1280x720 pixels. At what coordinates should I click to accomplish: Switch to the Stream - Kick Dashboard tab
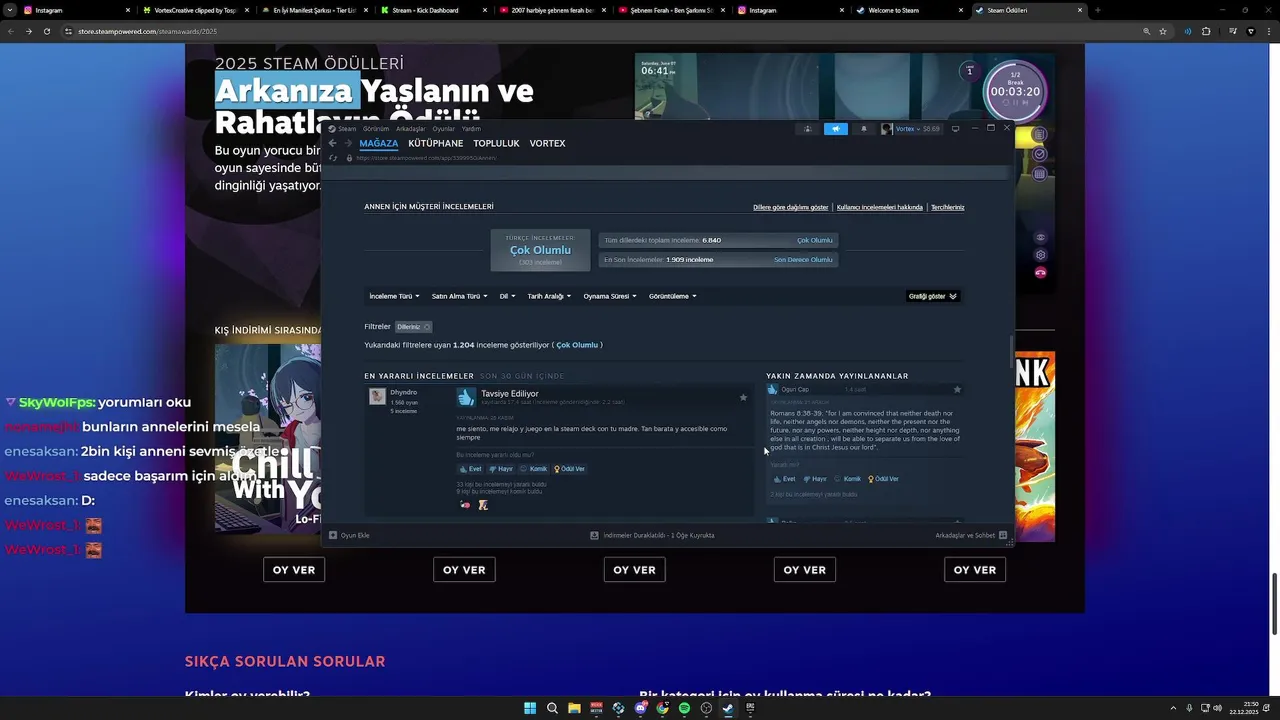pyautogui.click(x=435, y=10)
